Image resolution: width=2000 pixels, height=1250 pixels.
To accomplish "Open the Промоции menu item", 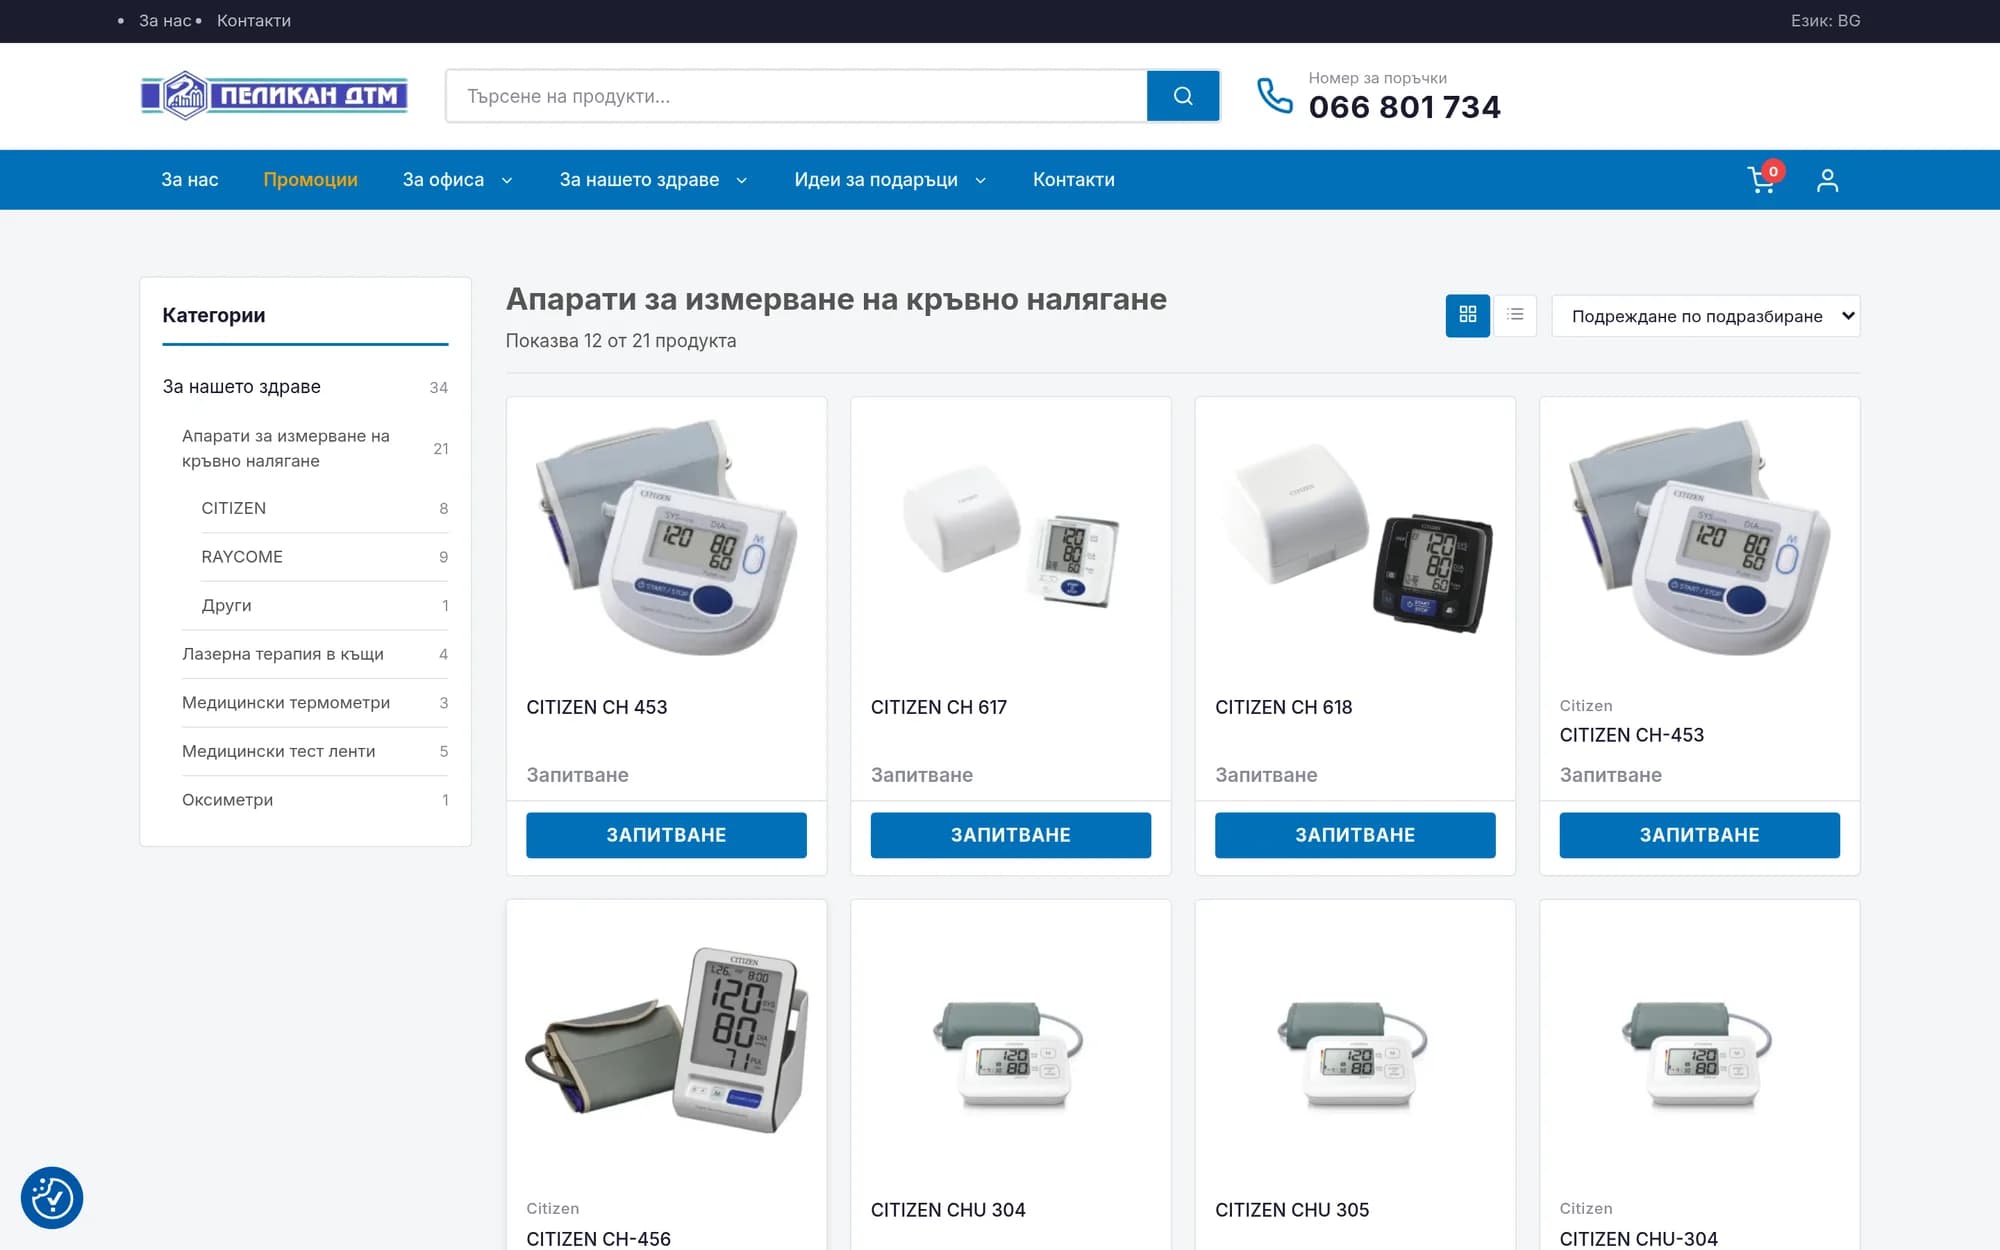I will coord(310,180).
